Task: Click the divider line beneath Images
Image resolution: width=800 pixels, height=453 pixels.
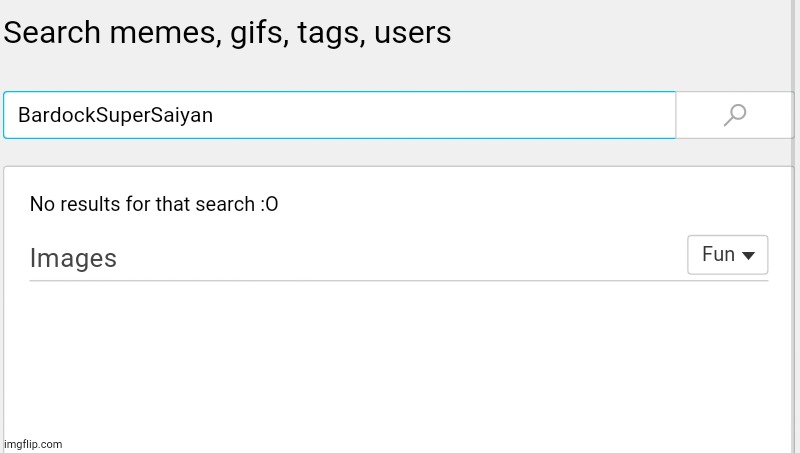Action: (x=399, y=281)
